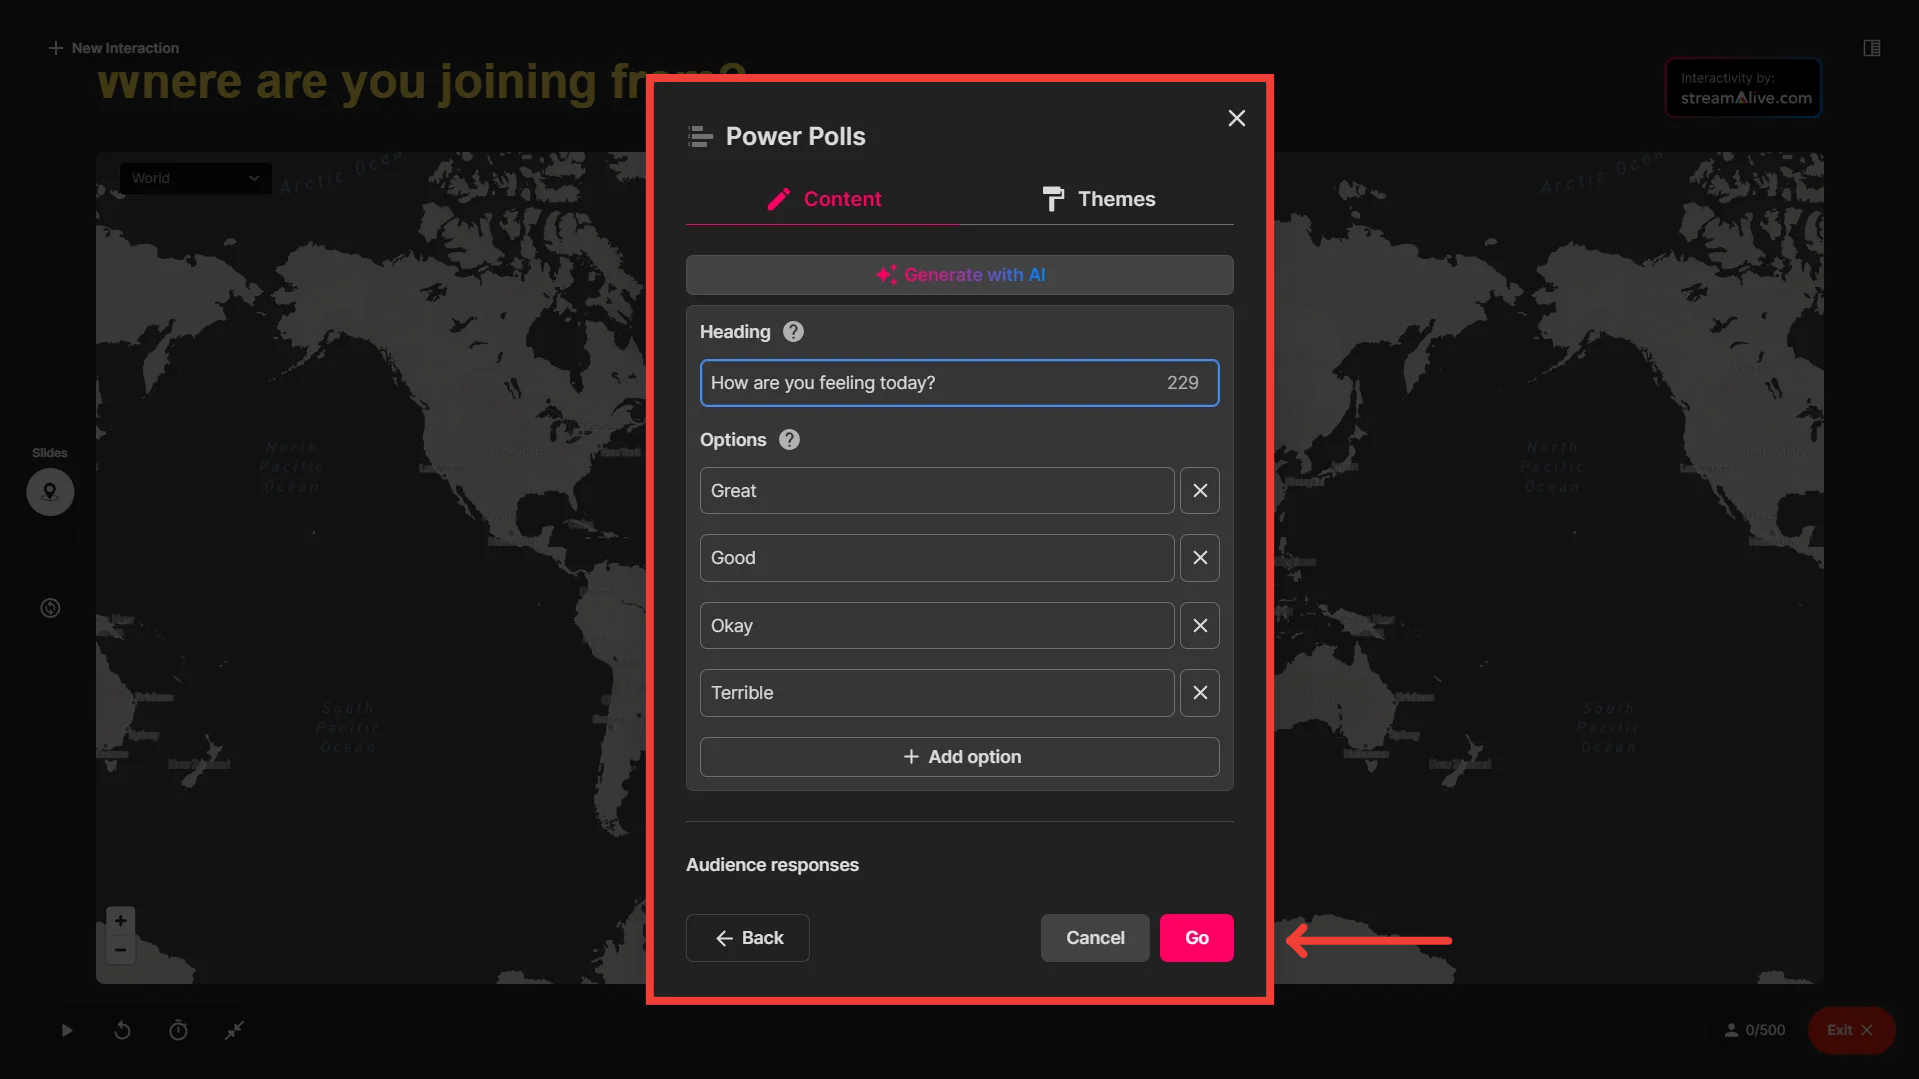The width and height of the screenshot is (1919, 1079).
Task: Click the Heading text input field
Action: tap(930, 383)
